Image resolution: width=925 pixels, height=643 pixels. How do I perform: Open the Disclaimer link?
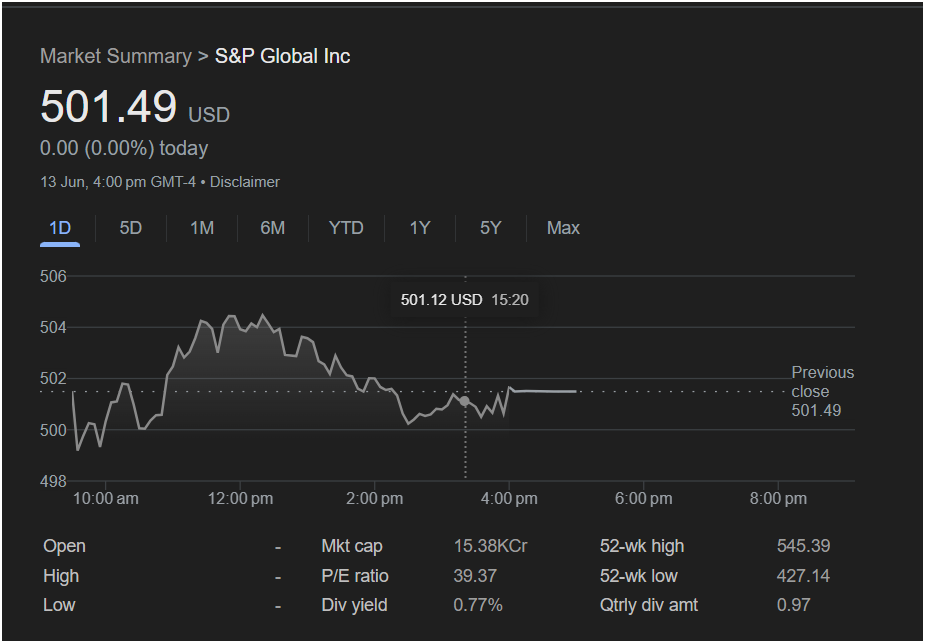244,182
